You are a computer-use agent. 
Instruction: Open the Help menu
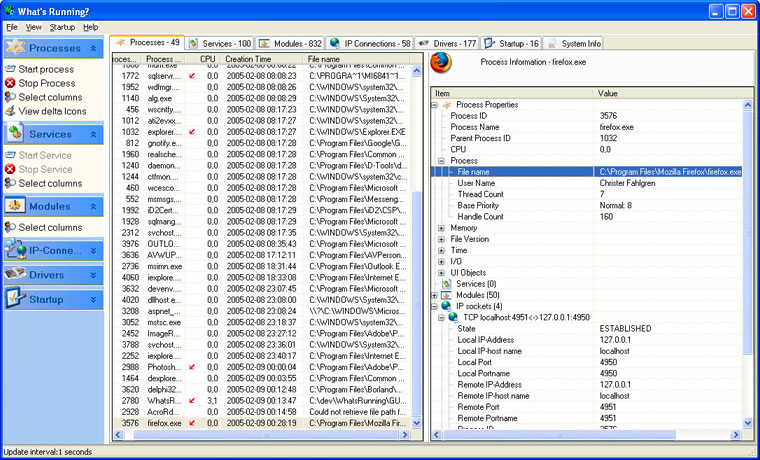(x=91, y=27)
